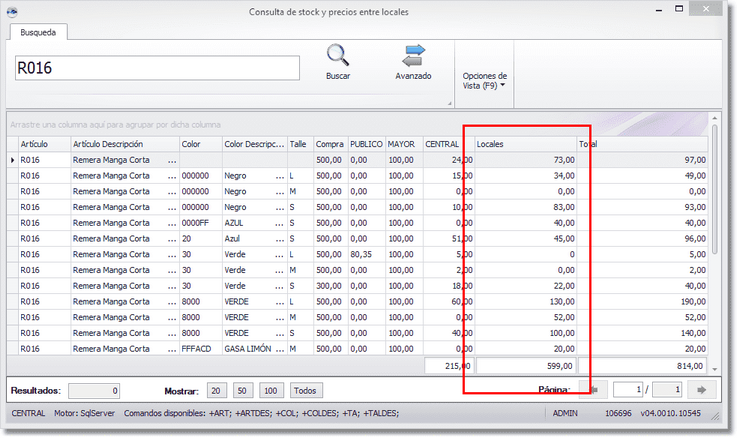Sort by Talle column header
The width and height of the screenshot is (737, 438).
(300, 144)
